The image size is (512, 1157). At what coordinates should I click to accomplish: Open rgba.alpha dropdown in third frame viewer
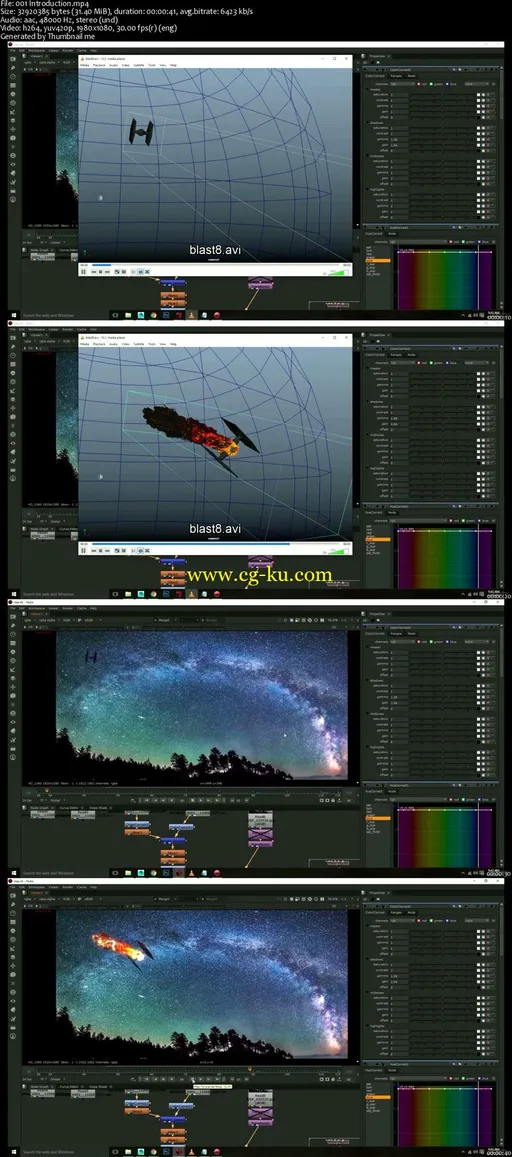coord(51,621)
